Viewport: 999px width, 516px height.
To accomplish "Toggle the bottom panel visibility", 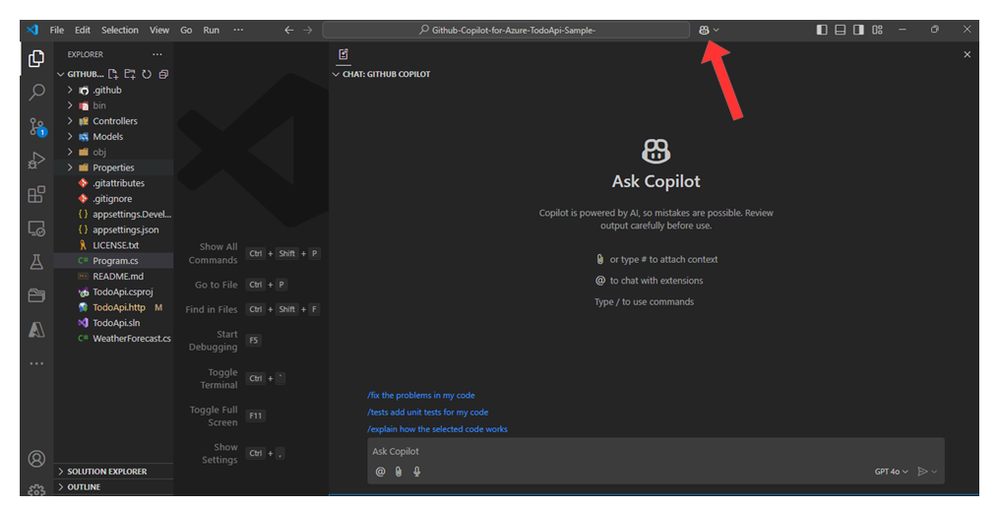I will click(840, 30).
